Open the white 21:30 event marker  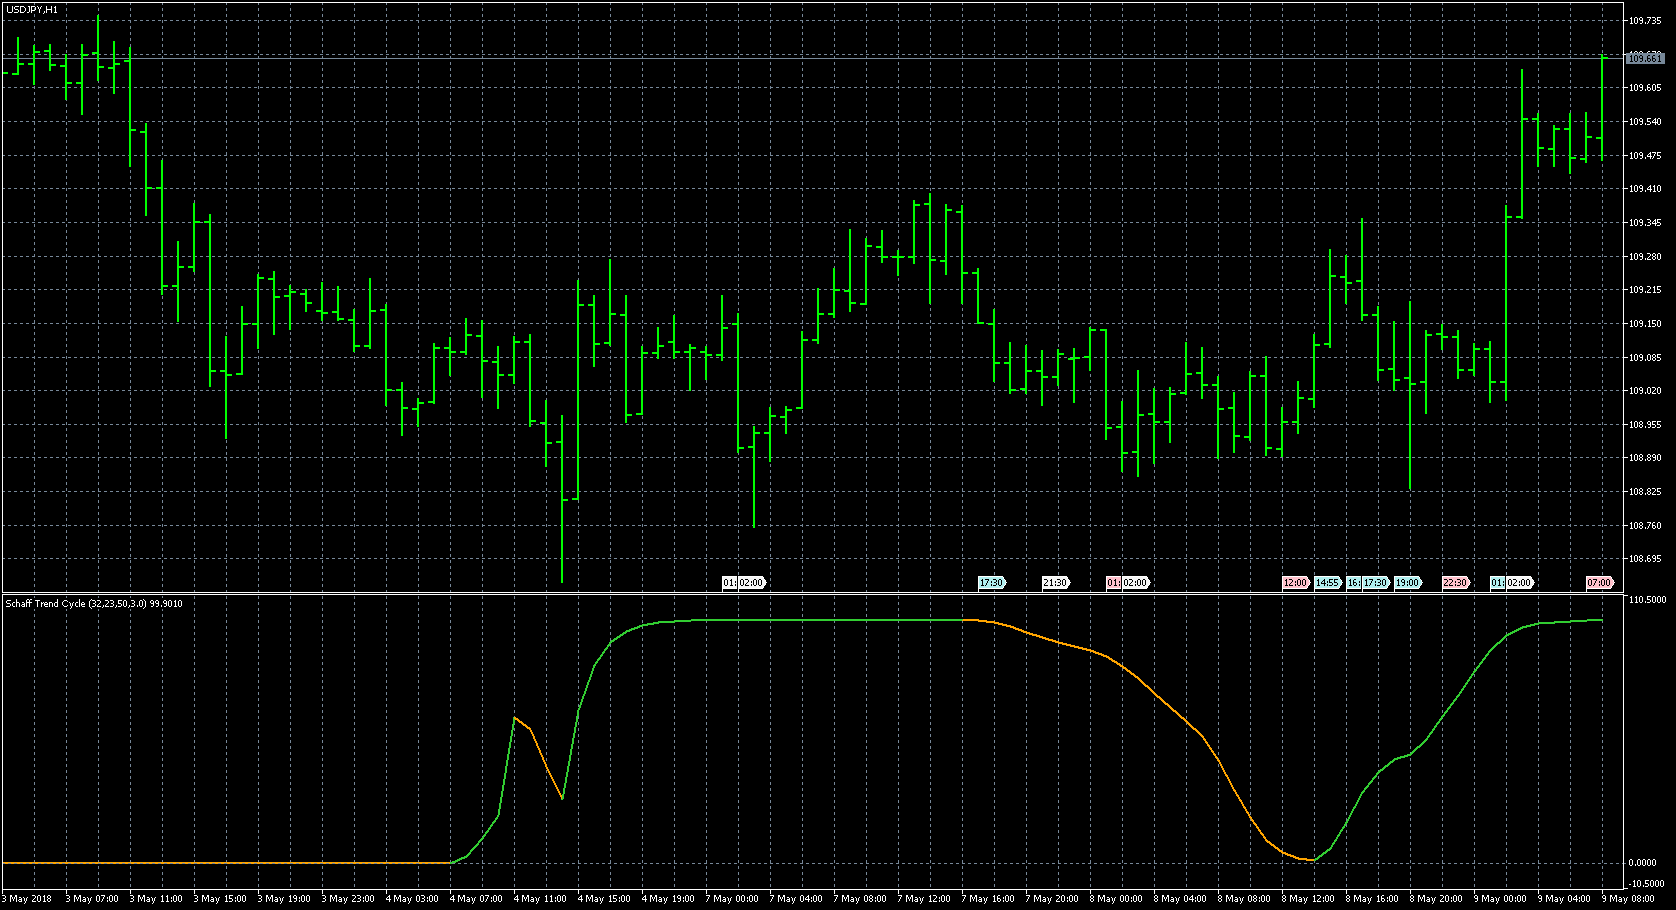click(1055, 583)
